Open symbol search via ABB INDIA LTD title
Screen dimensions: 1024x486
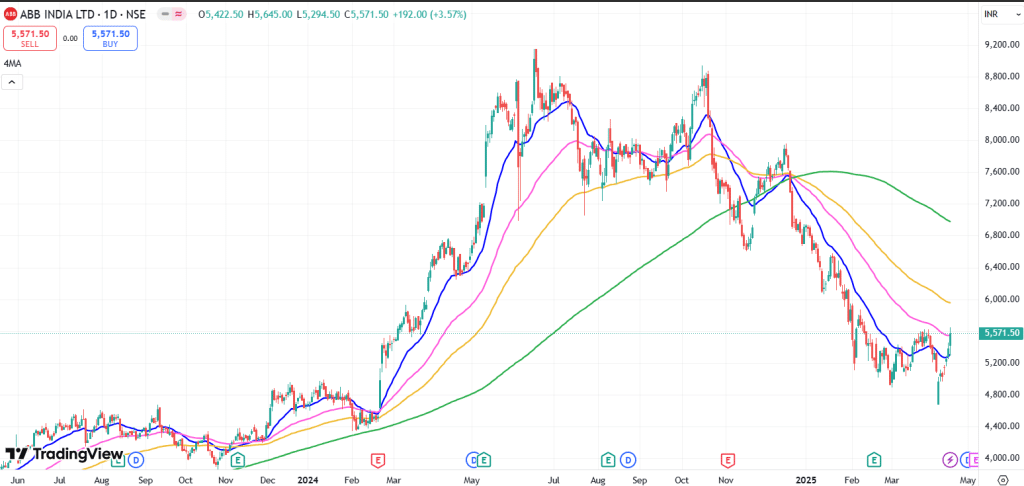click(84, 14)
